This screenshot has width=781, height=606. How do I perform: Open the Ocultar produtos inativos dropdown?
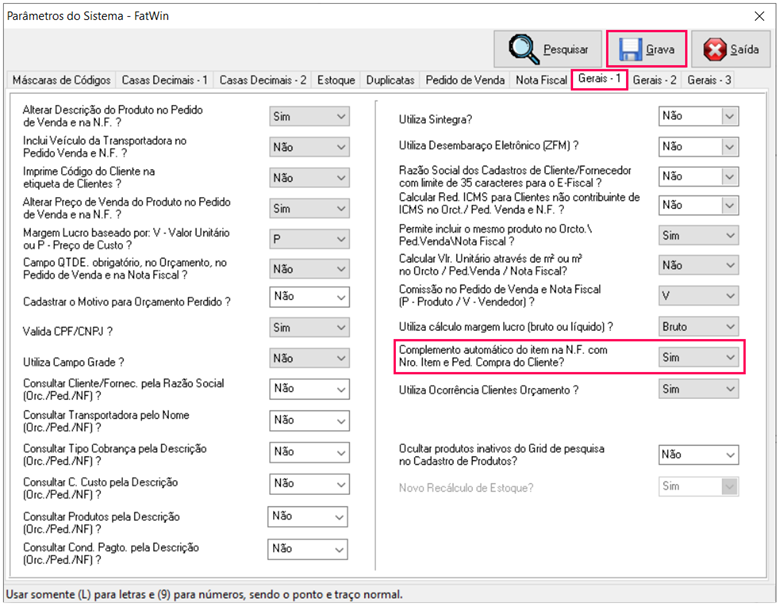pos(728,454)
